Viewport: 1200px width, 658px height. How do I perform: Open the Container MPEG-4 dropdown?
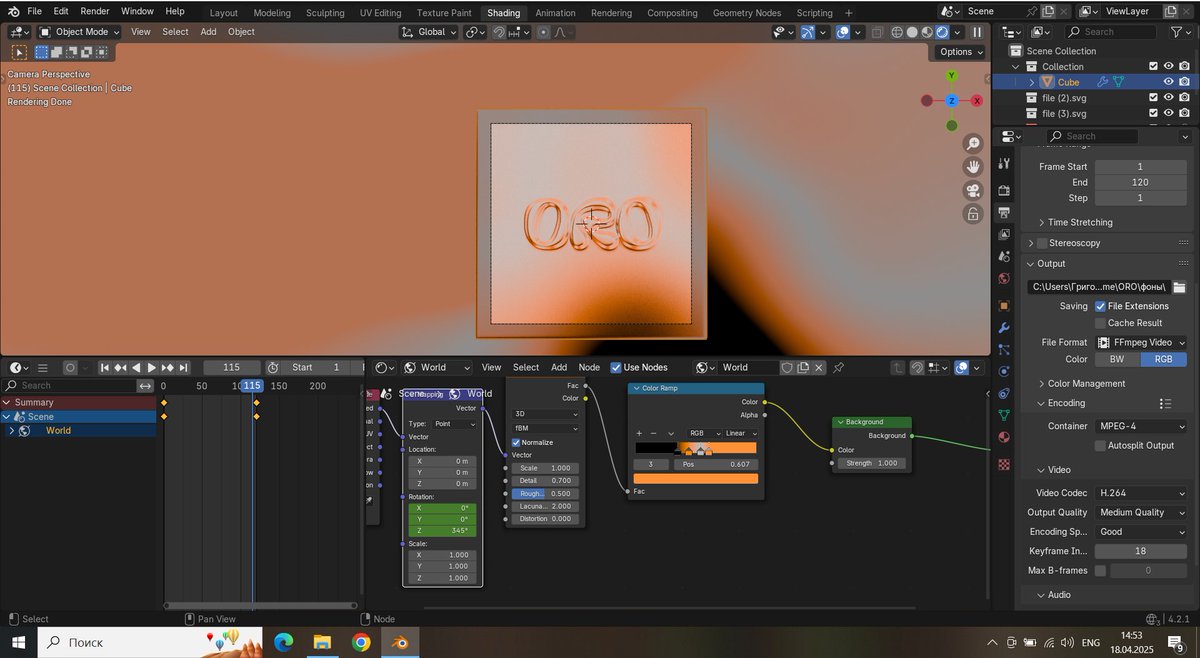tap(1141, 426)
